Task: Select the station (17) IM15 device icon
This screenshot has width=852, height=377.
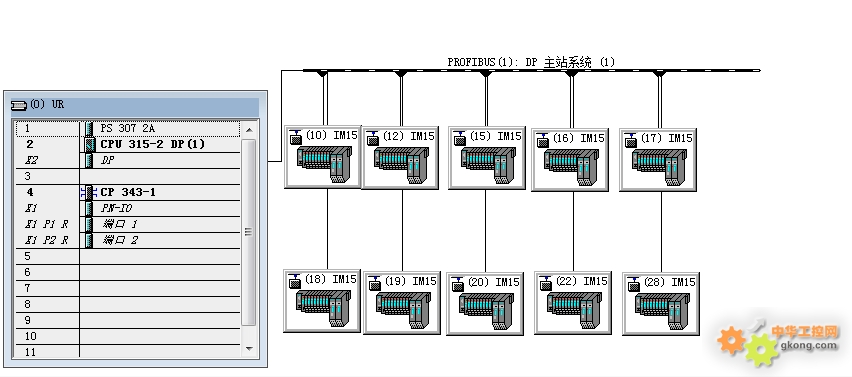Action: pos(658,160)
